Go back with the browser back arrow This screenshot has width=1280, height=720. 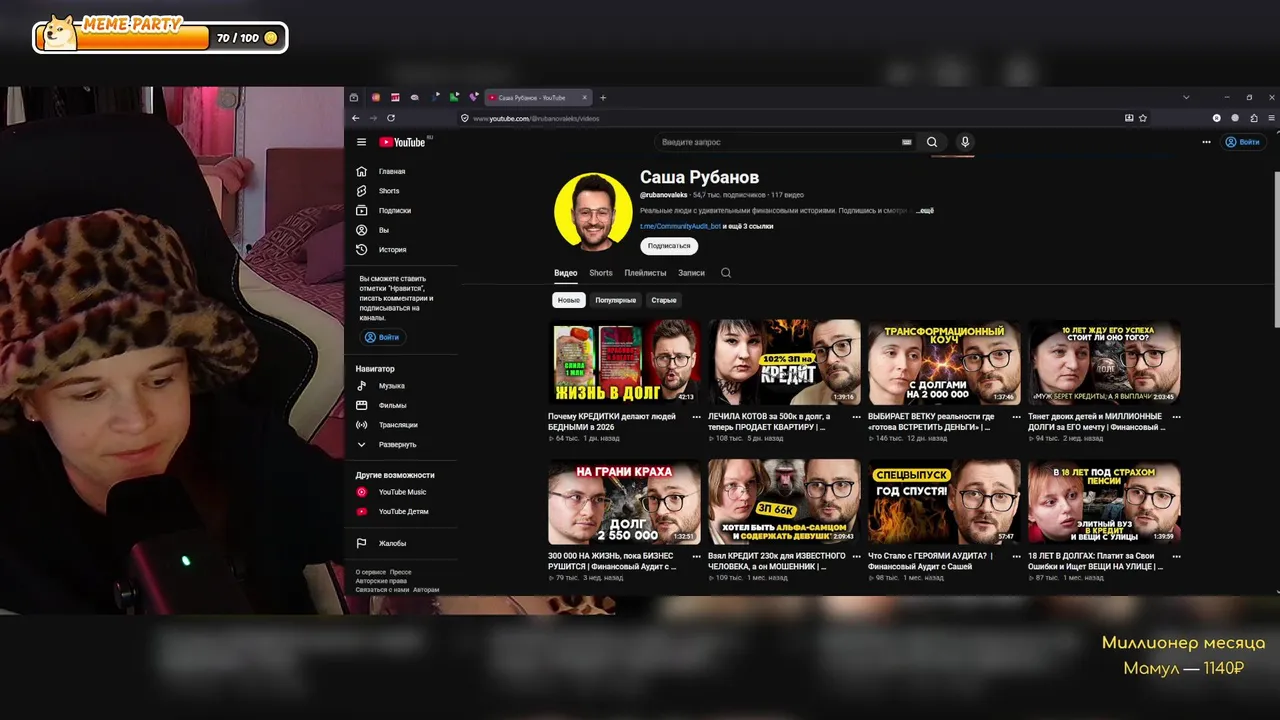pos(355,118)
